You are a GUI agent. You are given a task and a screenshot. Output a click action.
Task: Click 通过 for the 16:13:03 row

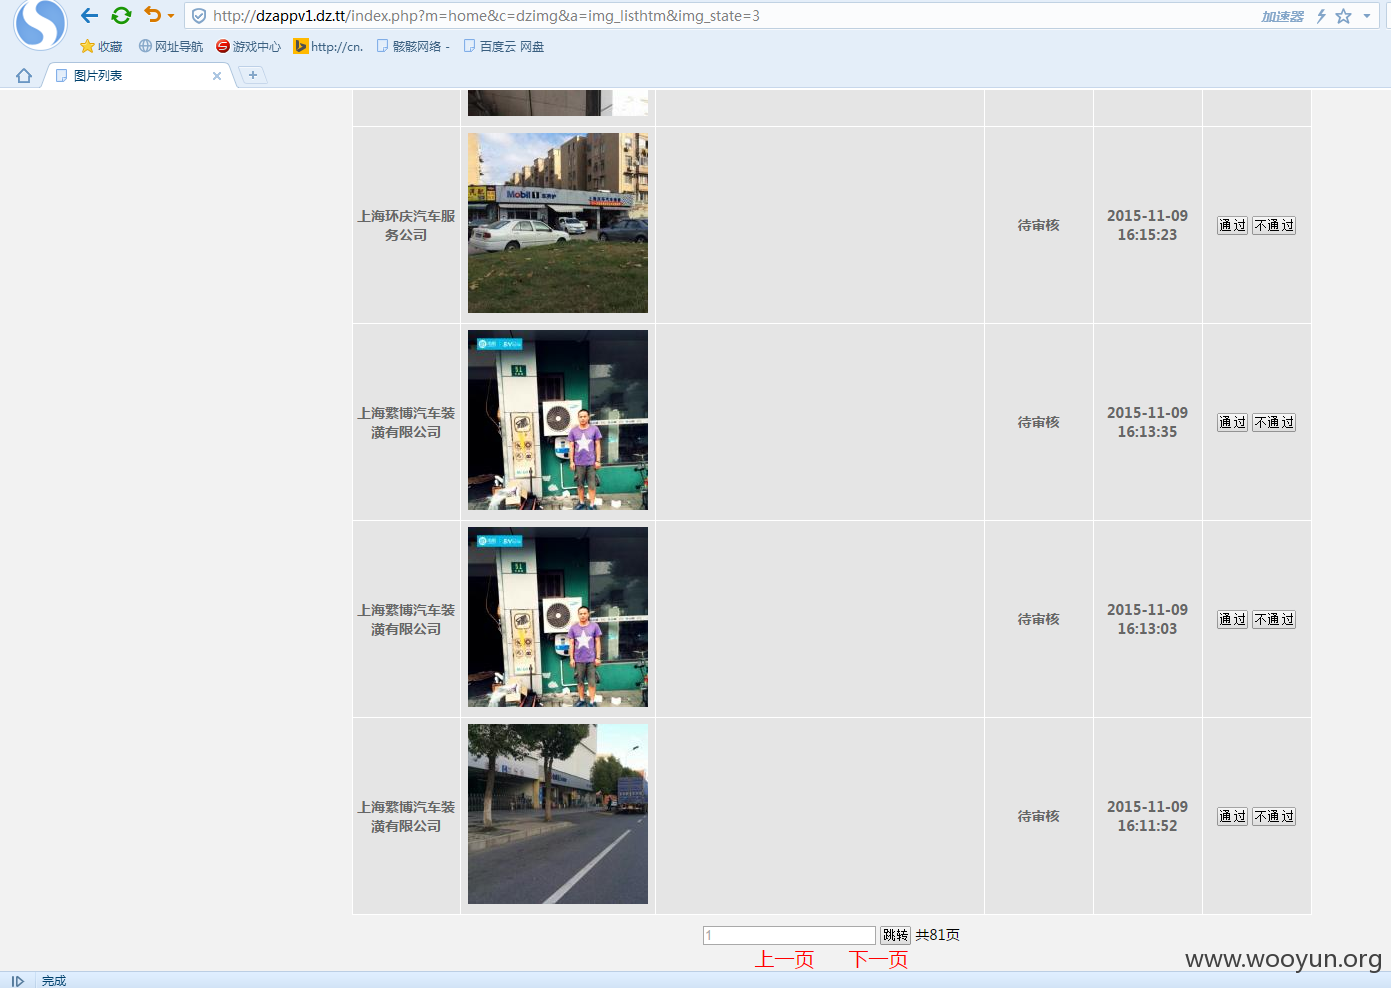(1232, 620)
